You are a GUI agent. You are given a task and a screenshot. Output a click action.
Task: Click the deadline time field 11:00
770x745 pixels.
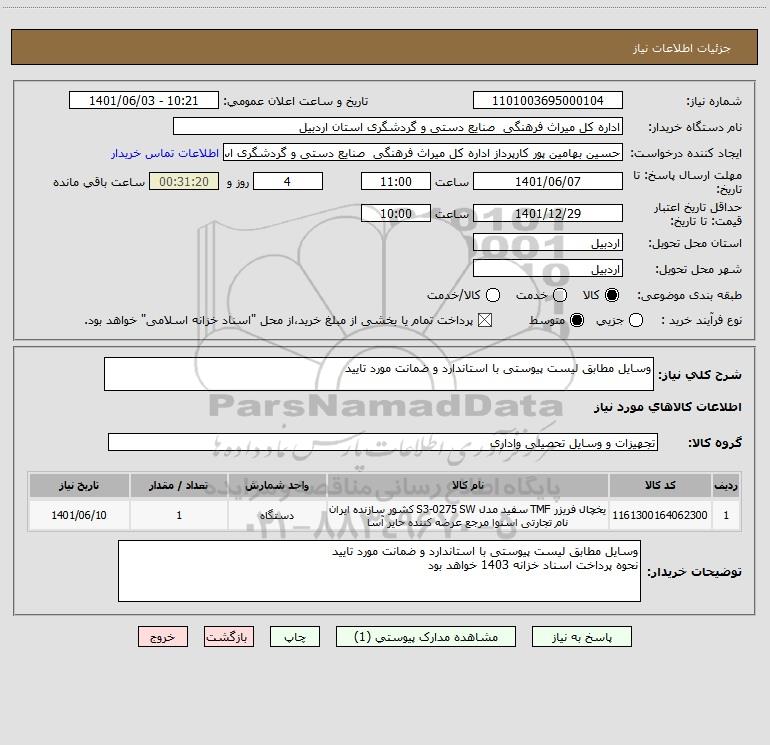click(396, 181)
